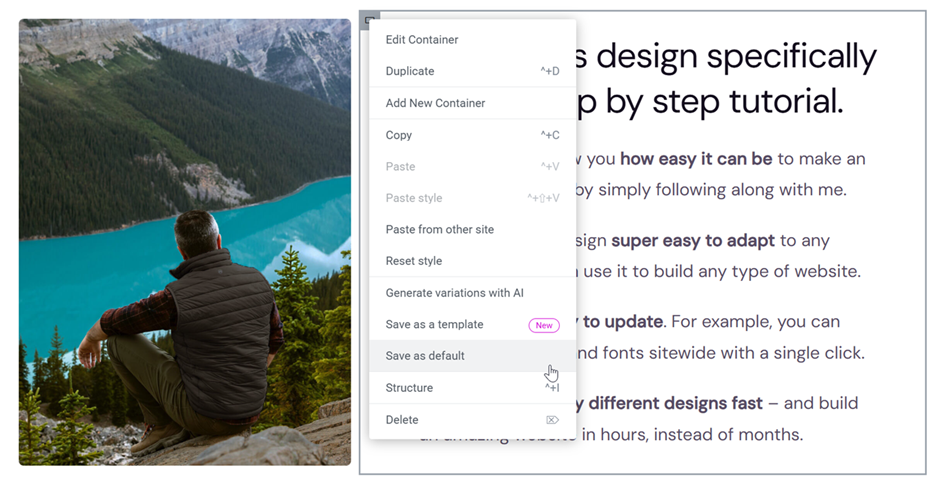Click the container handle icon above the menu
The width and height of the screenshot is (951, 496).
tap(368, 21)
